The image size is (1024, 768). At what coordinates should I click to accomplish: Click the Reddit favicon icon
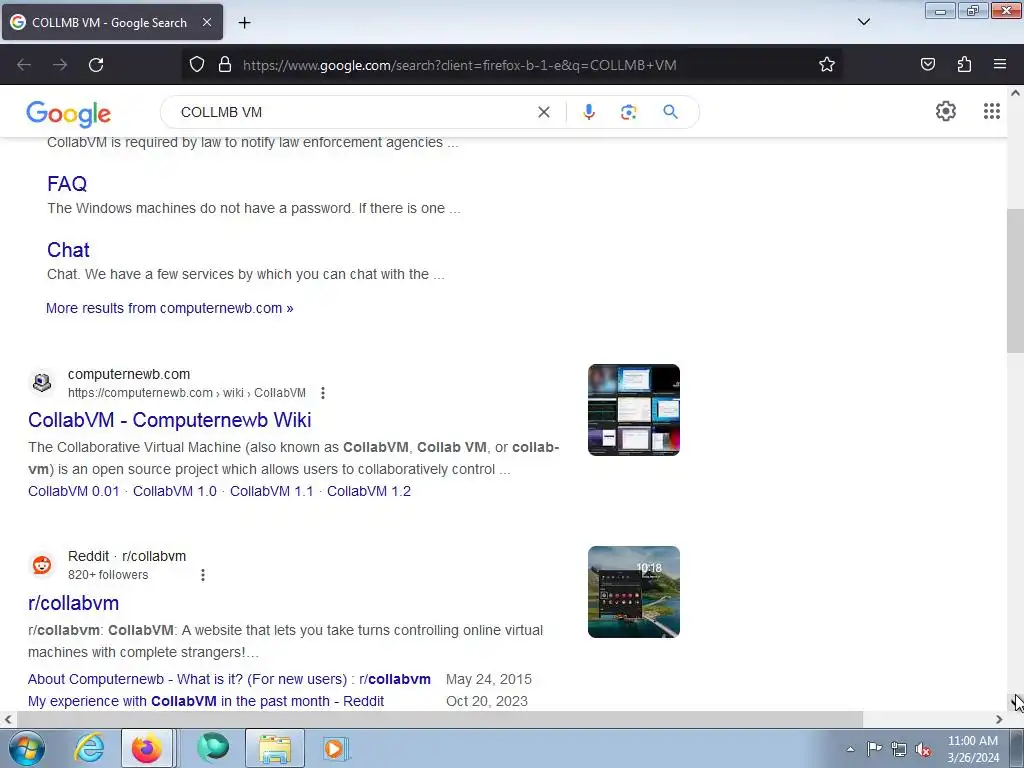tap(42, 564)
